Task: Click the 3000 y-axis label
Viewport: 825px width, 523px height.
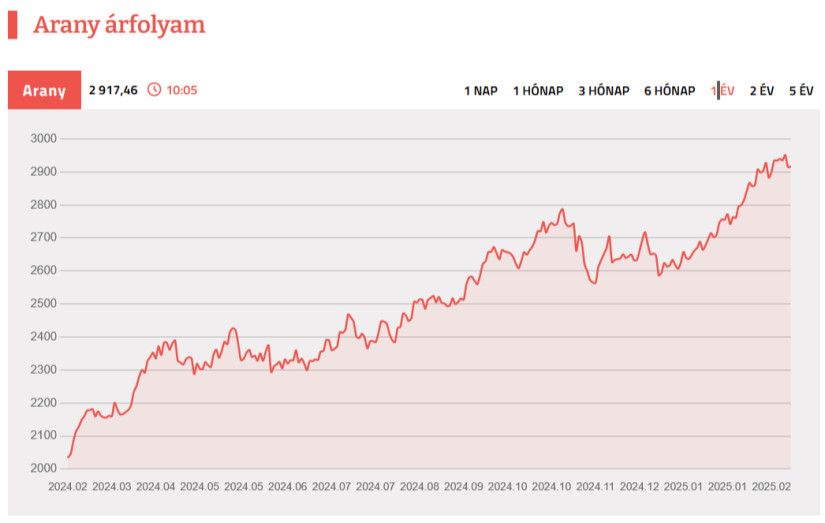Action: (x=45, y=139)
